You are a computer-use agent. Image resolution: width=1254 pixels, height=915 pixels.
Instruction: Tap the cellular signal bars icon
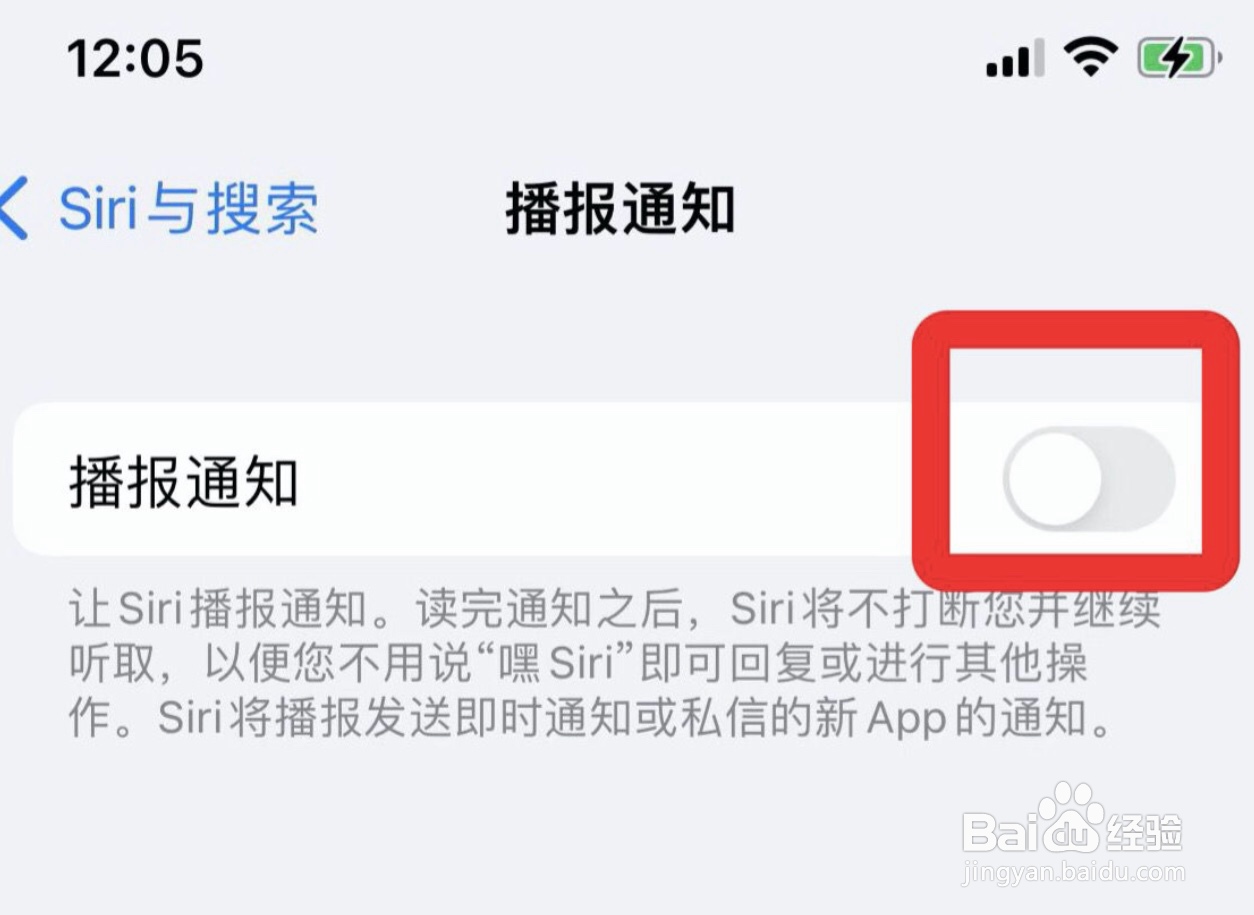pos(1015,58)
